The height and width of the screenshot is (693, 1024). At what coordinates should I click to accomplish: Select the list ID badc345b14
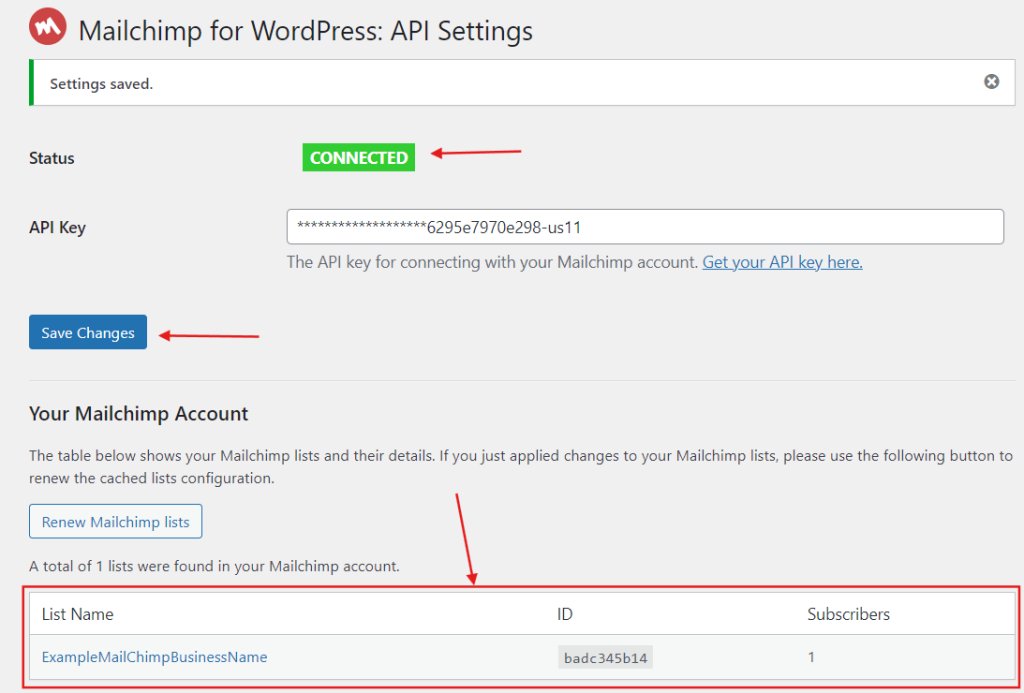tap(605, 657)
